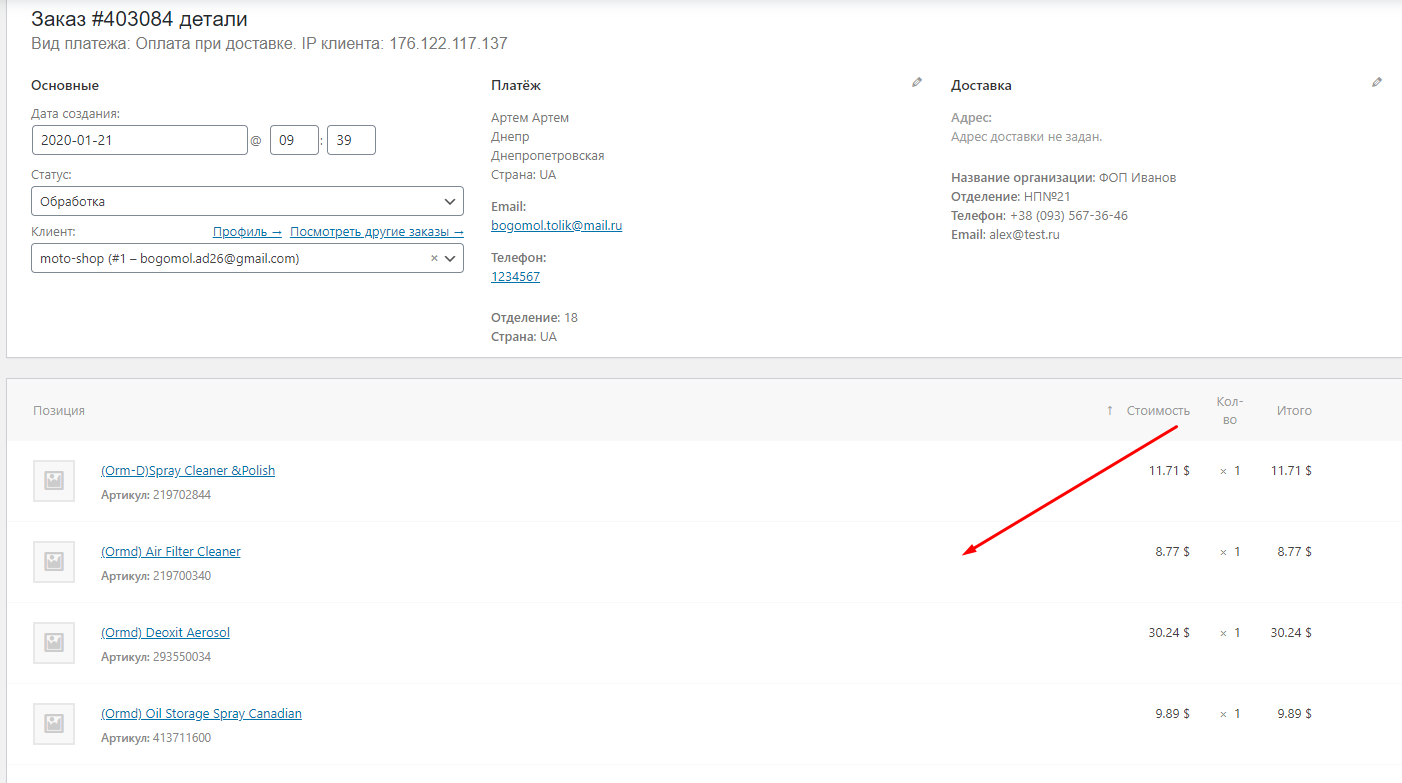Open (Ormd) Deoxit Aerosol product link
The image size is (1402, 783).
pyautogui.click(x=165, y=632)
